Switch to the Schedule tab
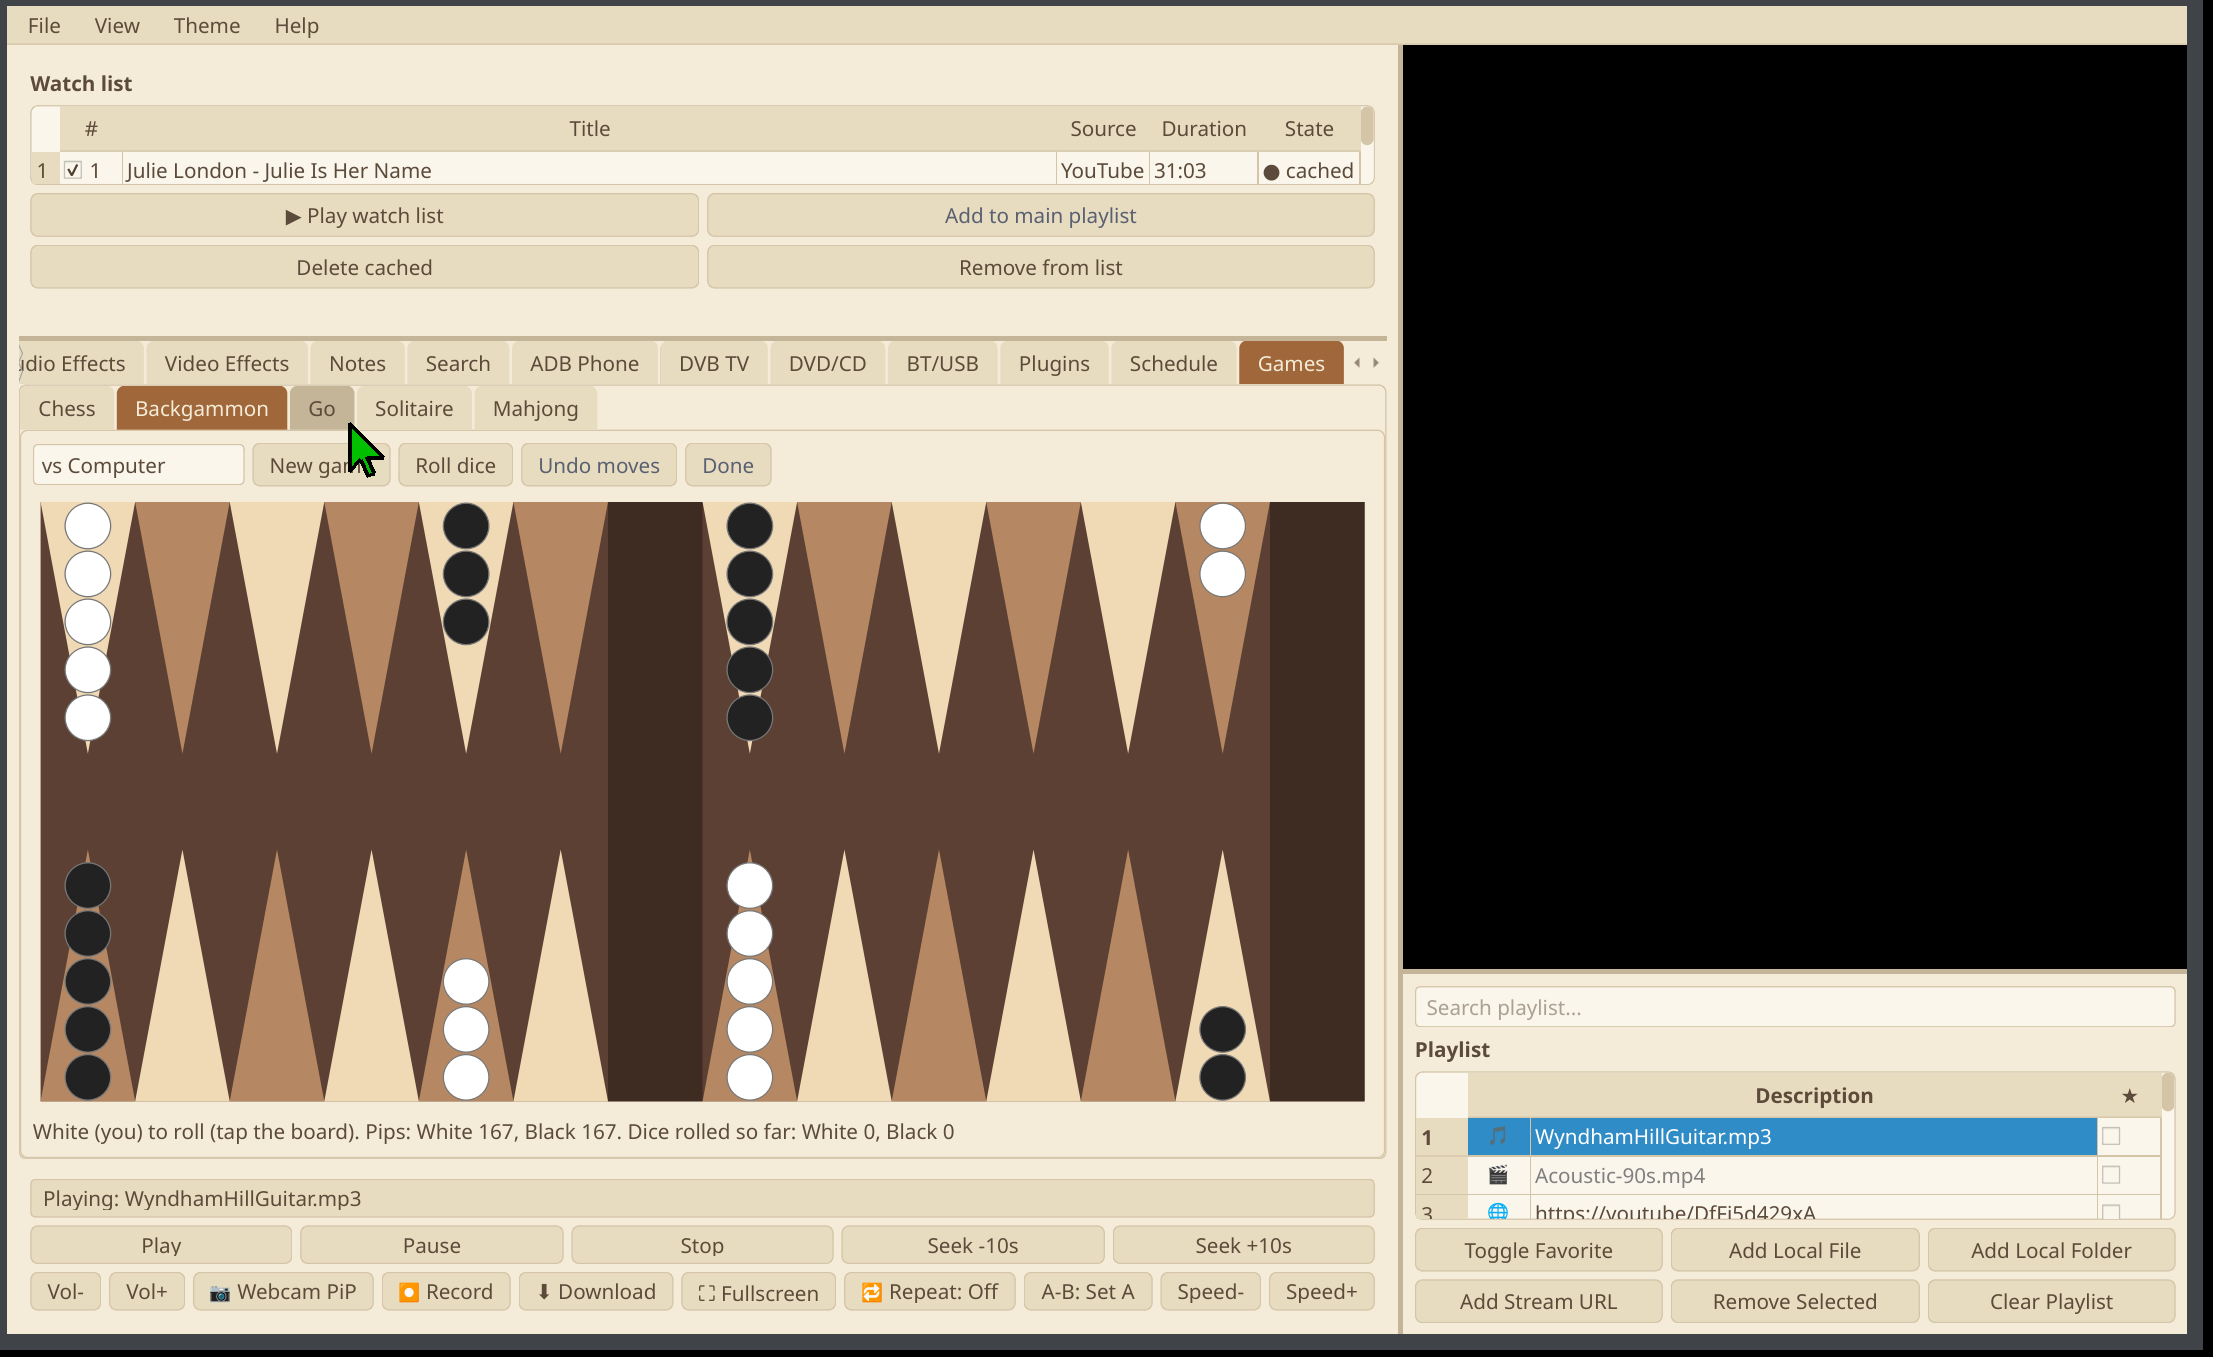Image resolution: width=2213 pixels, height=1357 pixels. pos(1173,363)
